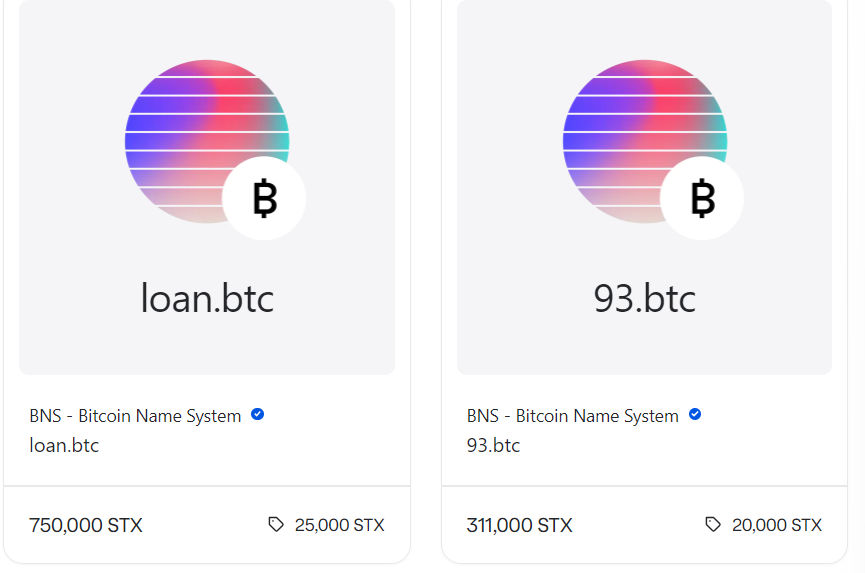The image size is (865, 573).
Task: Click the price tag icon next to 25,000 STX
Action: [x=276, y=524]
